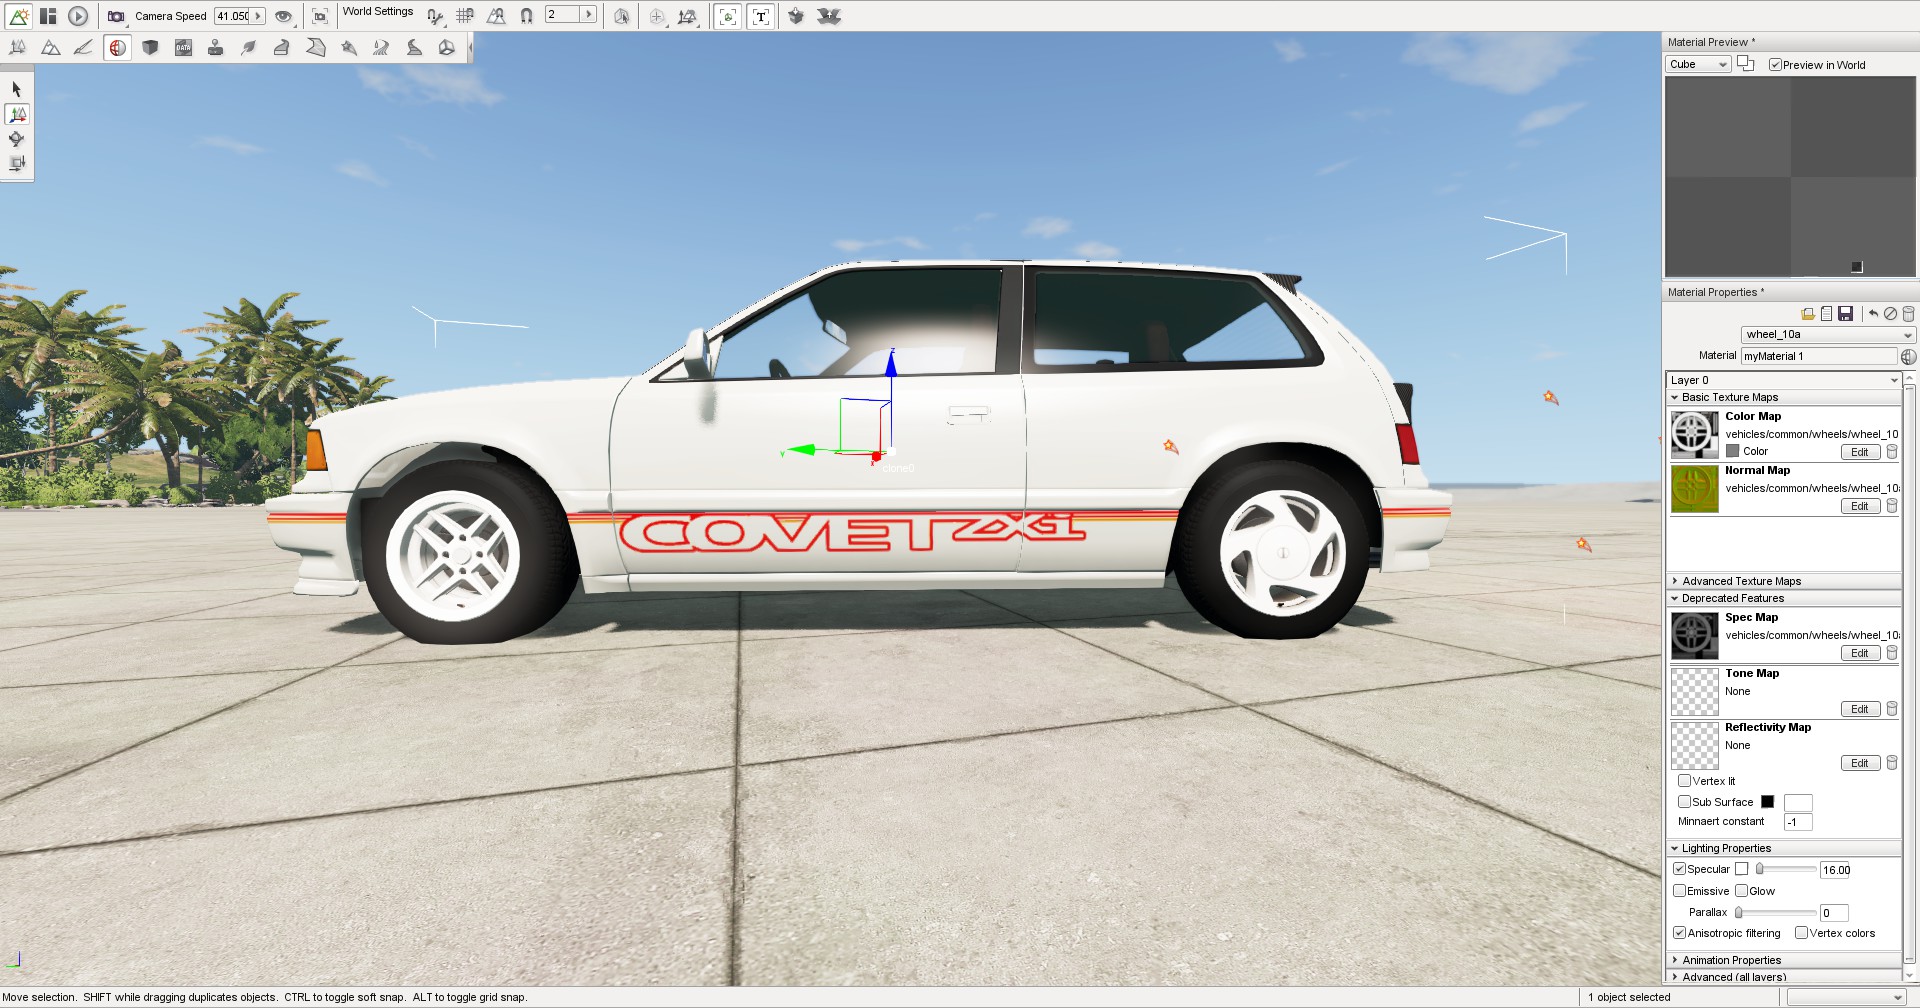The width and height of the screenshot is (1920, 1008).
Task: Click Edit button for Spec Map
Action: pyautogui.click(x=1860, y=653)
